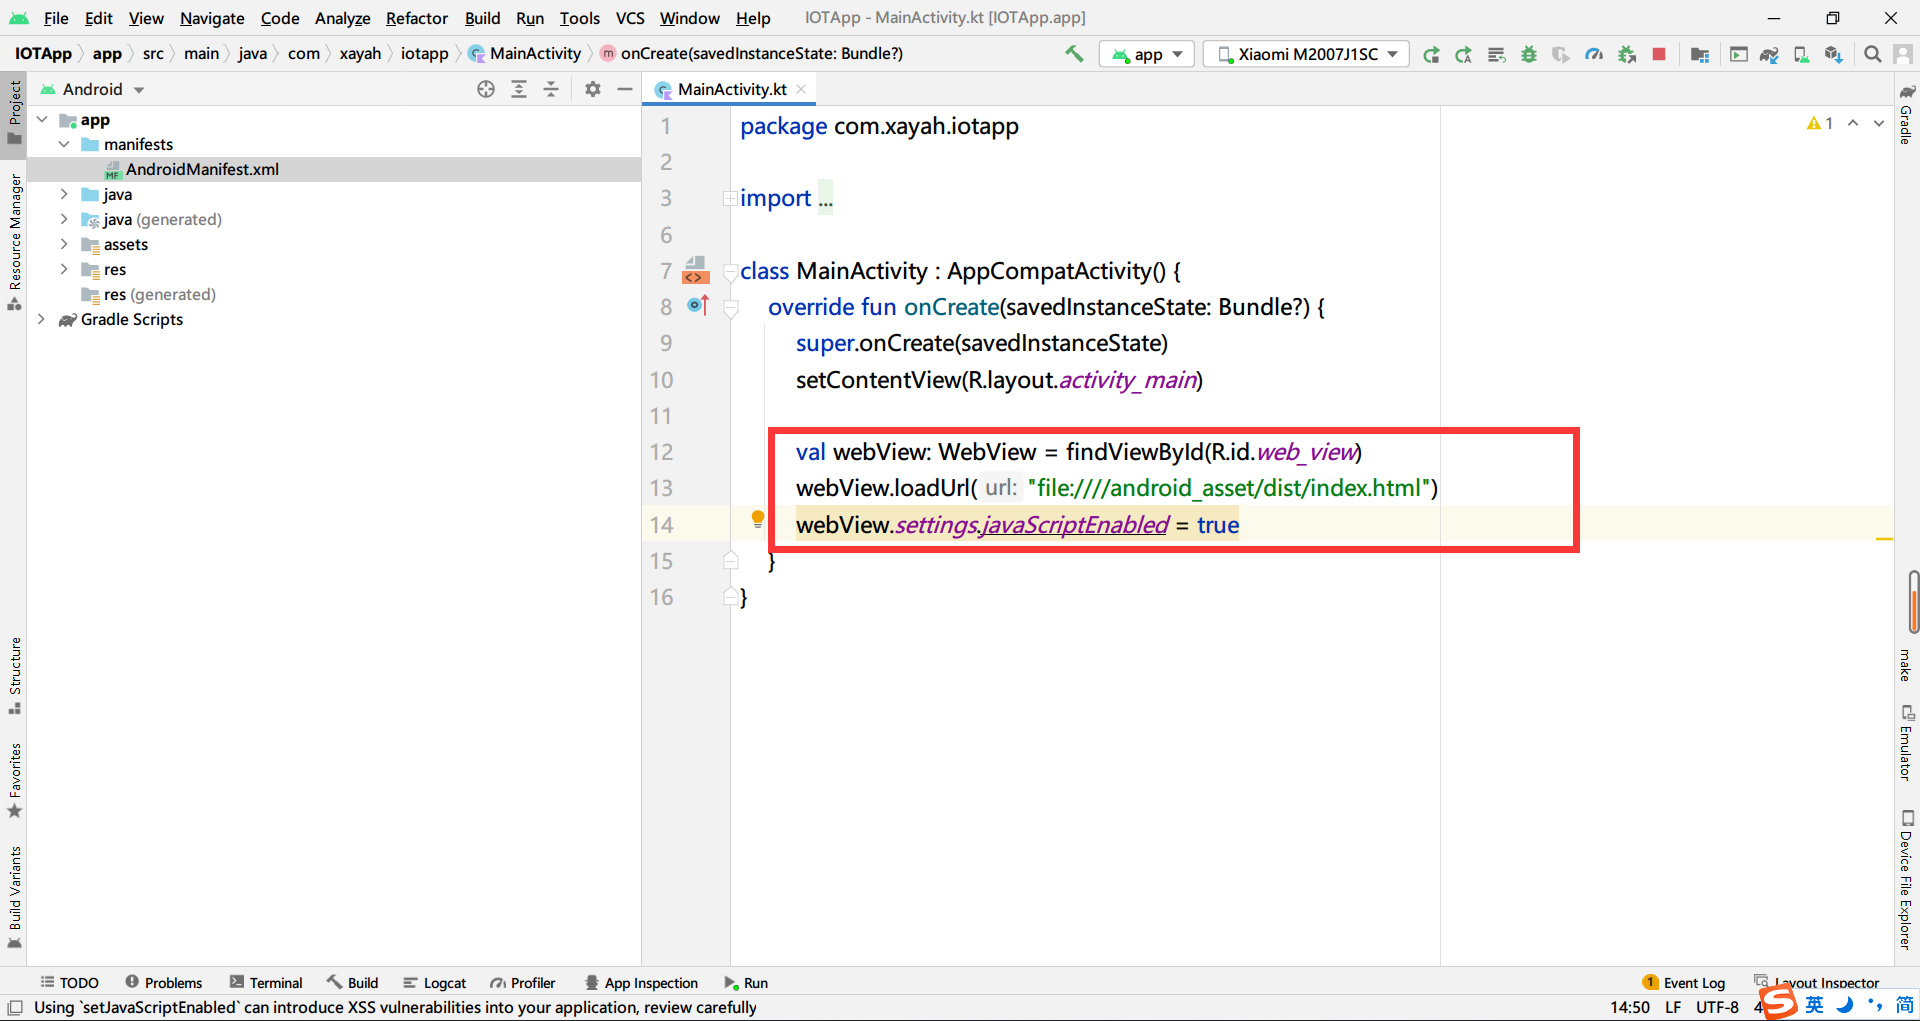Open Search Everywhere magnifier icon
Viewport: 1920px width, 1021px height.
pyautogui.click(x=1872, y=54)
